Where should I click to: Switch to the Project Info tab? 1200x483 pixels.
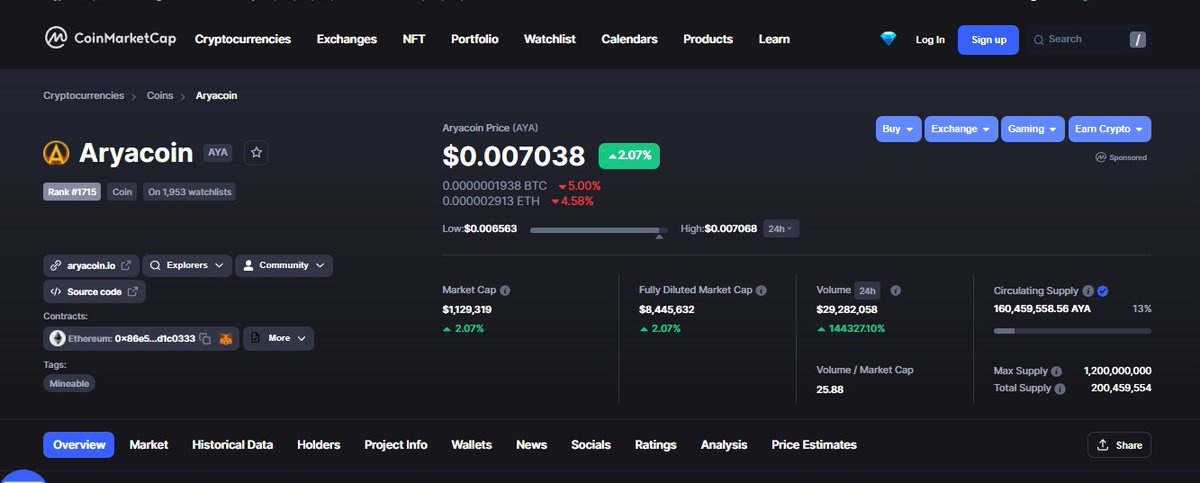(396, 445)
